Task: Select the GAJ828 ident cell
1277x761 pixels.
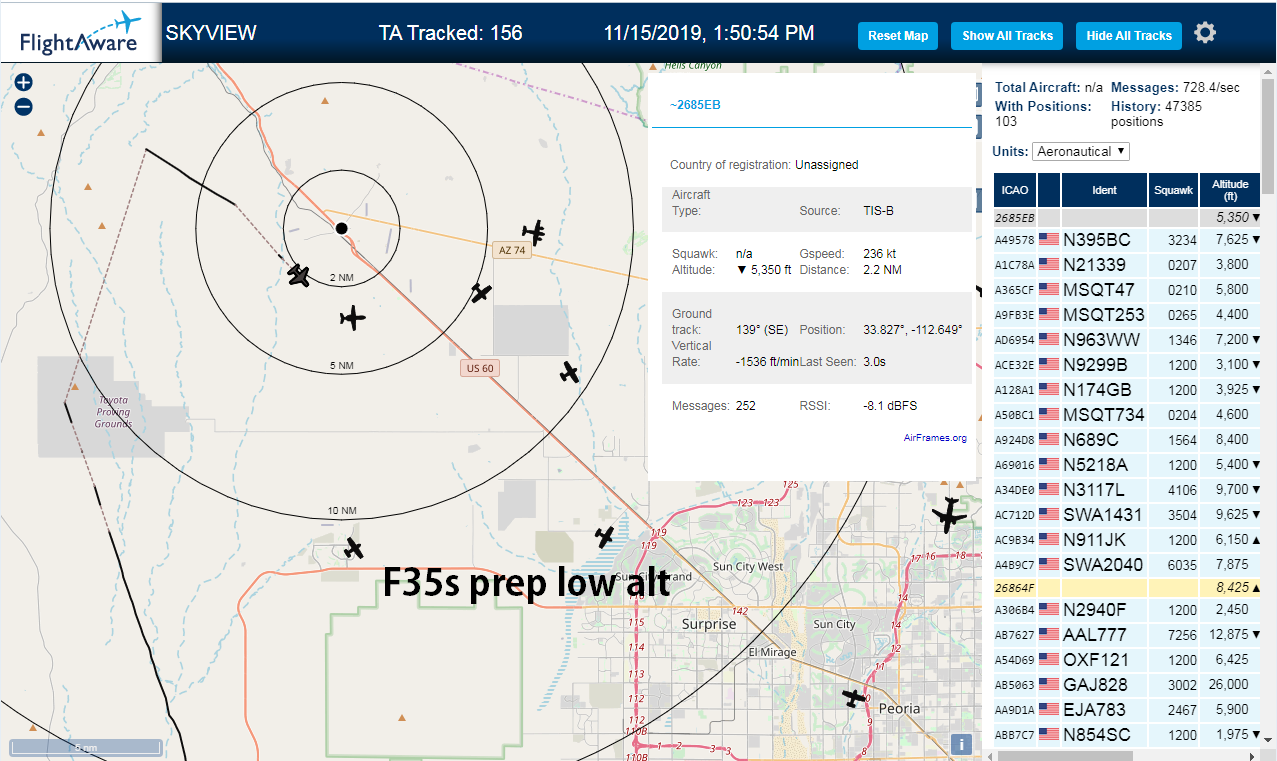Action: [x=1104, y=684]
